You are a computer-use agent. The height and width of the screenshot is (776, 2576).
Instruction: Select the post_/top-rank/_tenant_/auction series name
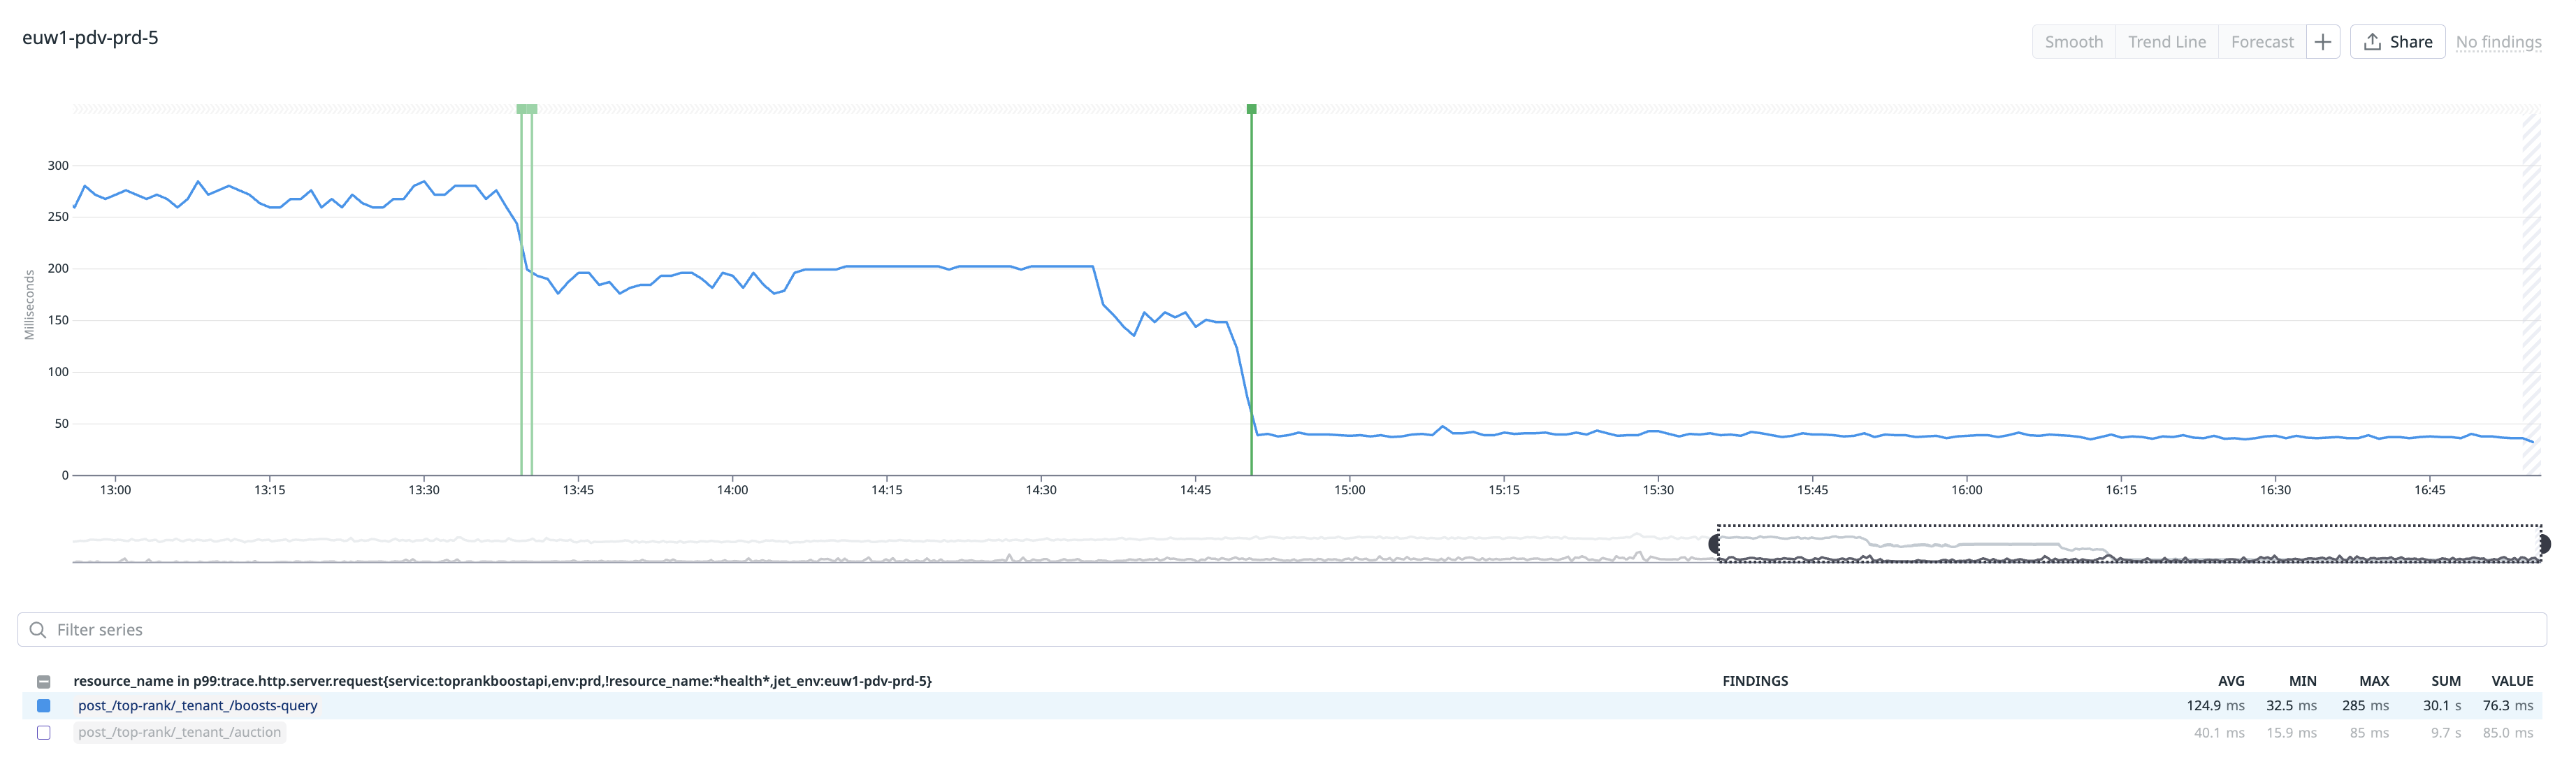tap(180, 733)
